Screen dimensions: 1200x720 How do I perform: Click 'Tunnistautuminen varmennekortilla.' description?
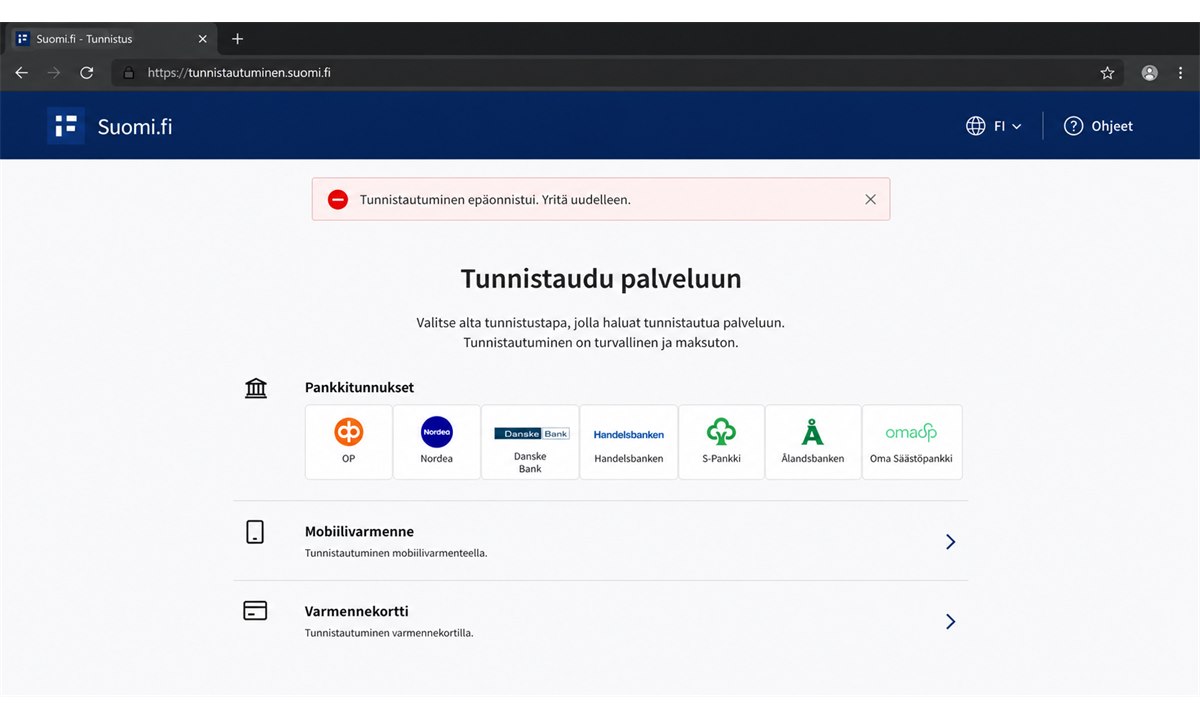click(x=389, y=633)
